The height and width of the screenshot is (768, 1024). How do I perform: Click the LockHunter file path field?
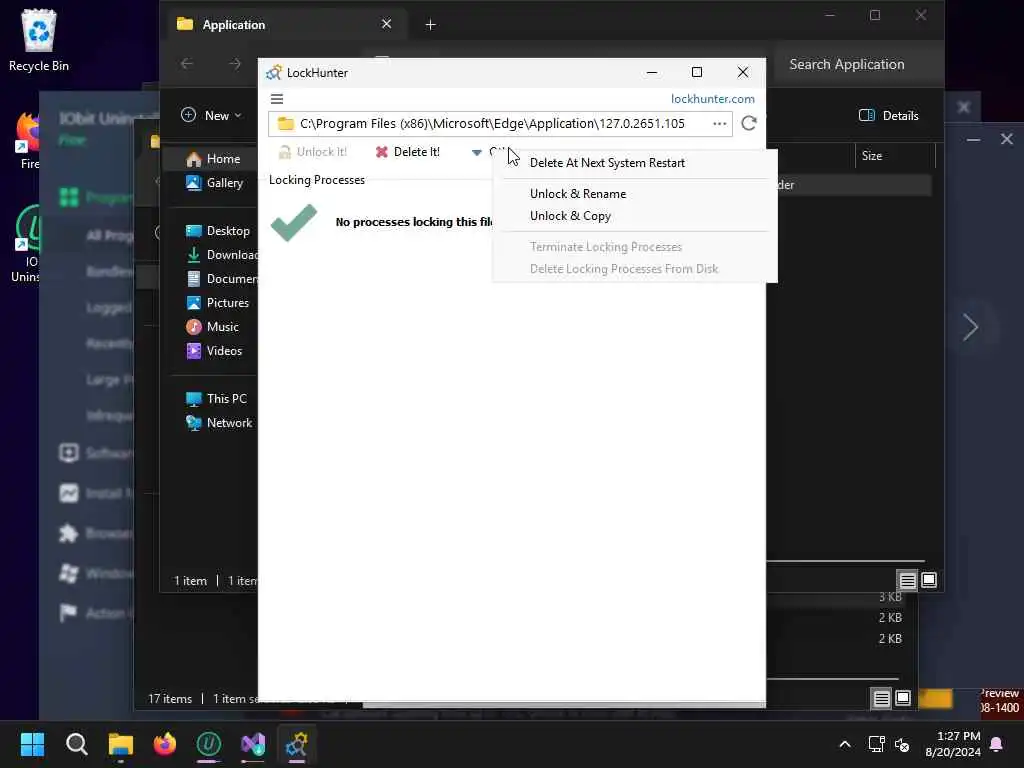click(500, 123)
